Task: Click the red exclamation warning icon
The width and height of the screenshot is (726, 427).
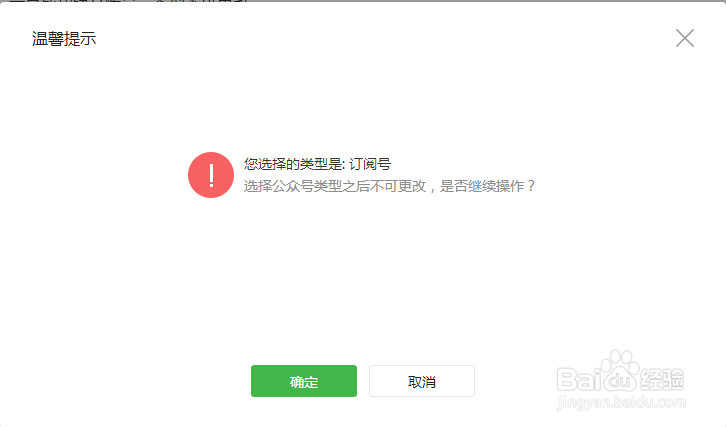Action: point(211,175)
